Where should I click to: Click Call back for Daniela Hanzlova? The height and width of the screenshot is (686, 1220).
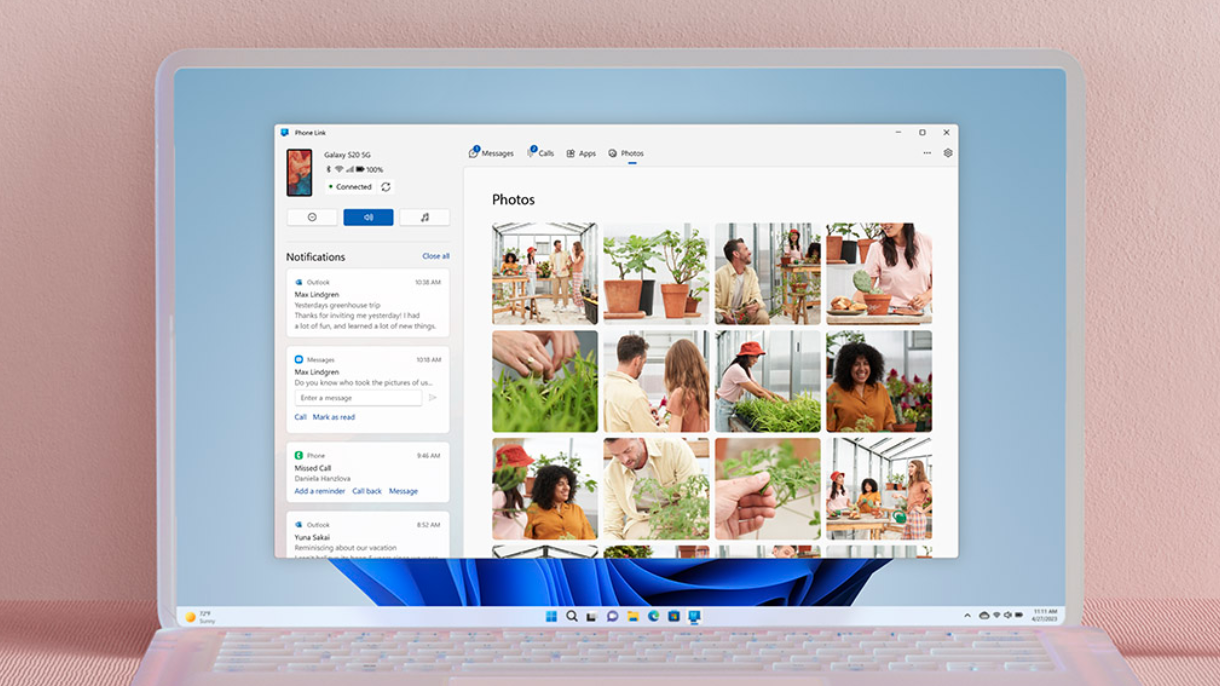pos(367,491)
